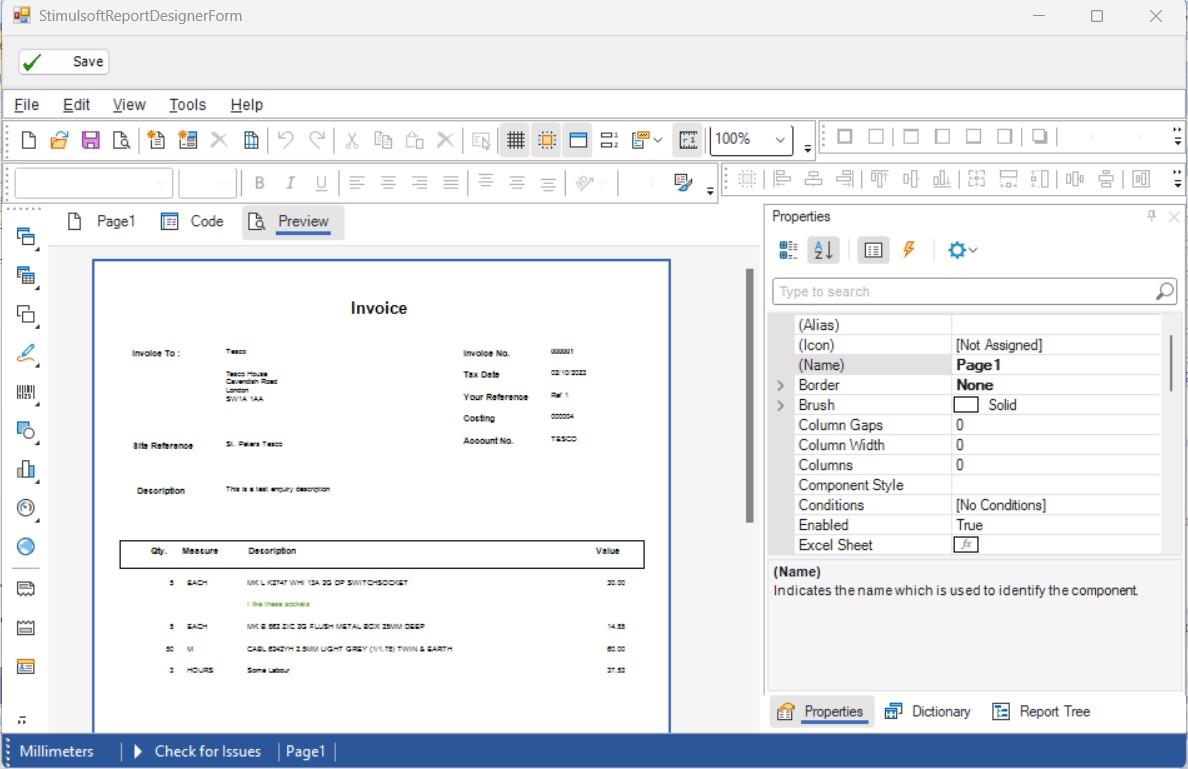
Task: Click the Save button with checkmark
Action: point(64,62)
